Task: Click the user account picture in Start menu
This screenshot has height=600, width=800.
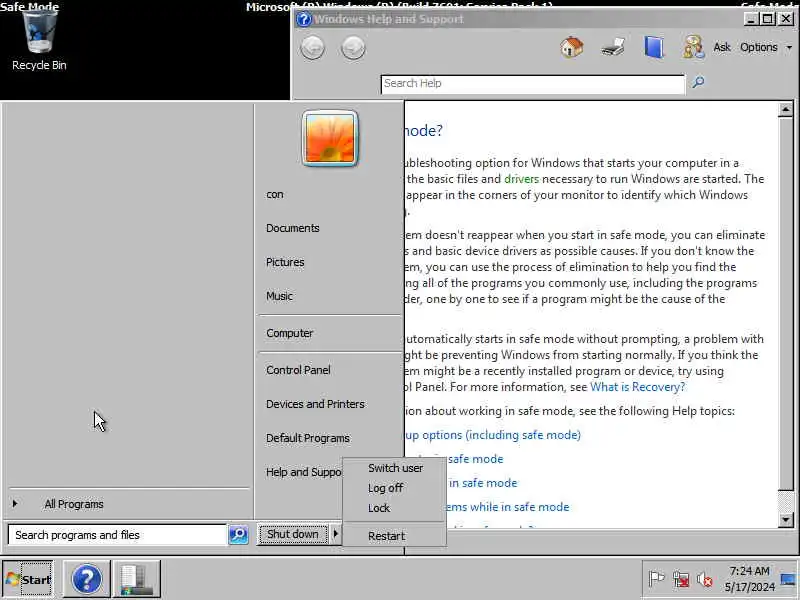Action: click(330, 138)
